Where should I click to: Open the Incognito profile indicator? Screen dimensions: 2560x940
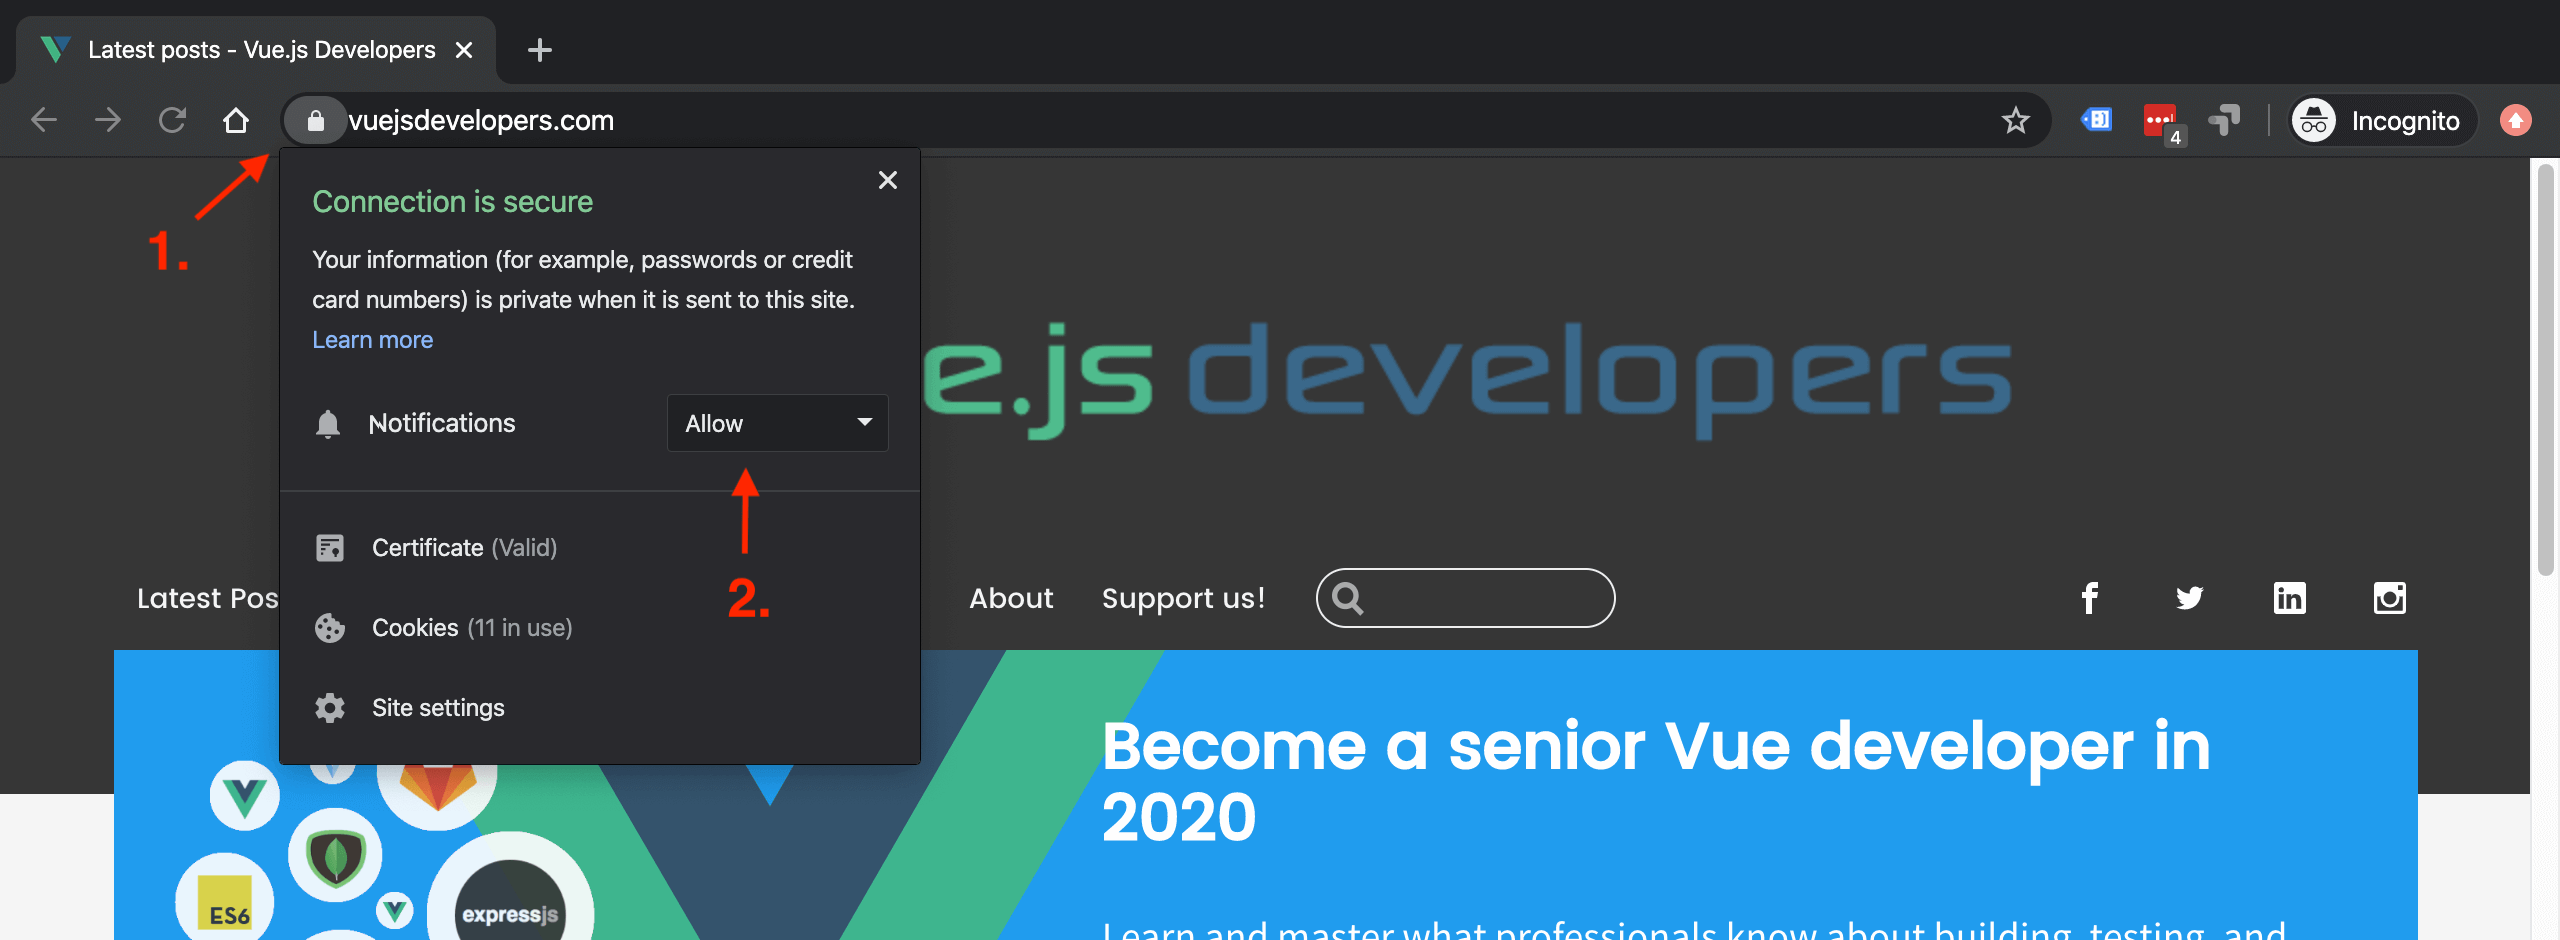coord(2382,121)
